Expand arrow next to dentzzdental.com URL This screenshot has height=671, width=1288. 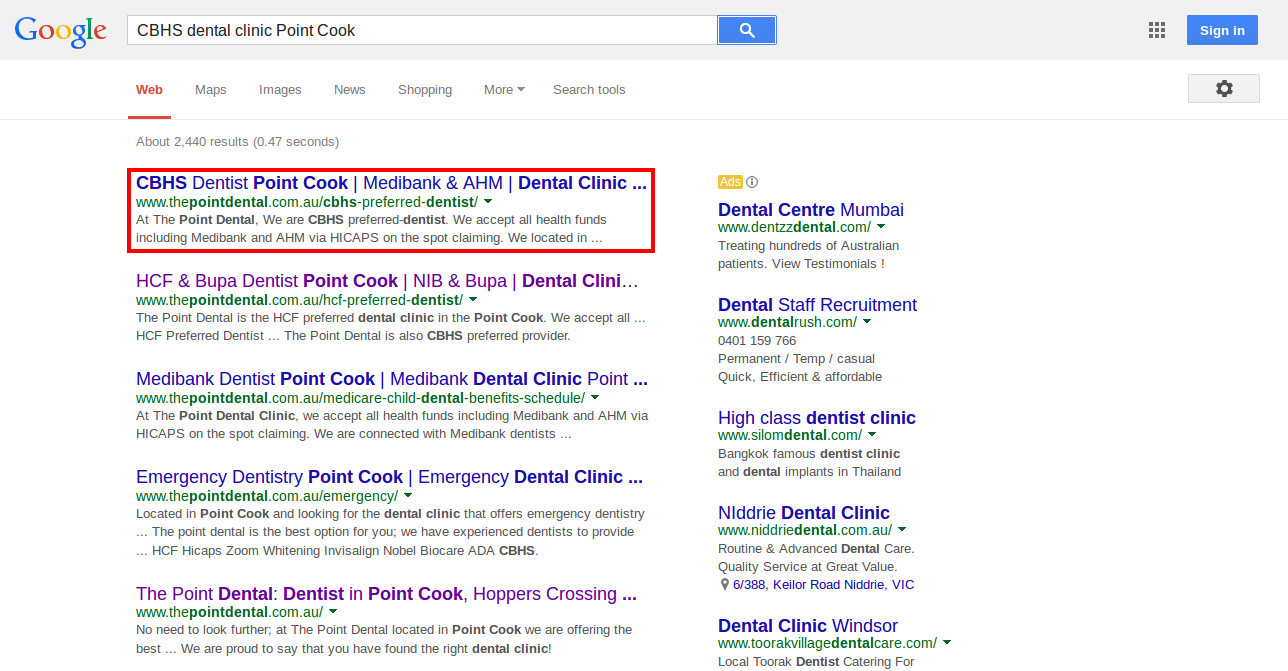[x=881, y=227]
